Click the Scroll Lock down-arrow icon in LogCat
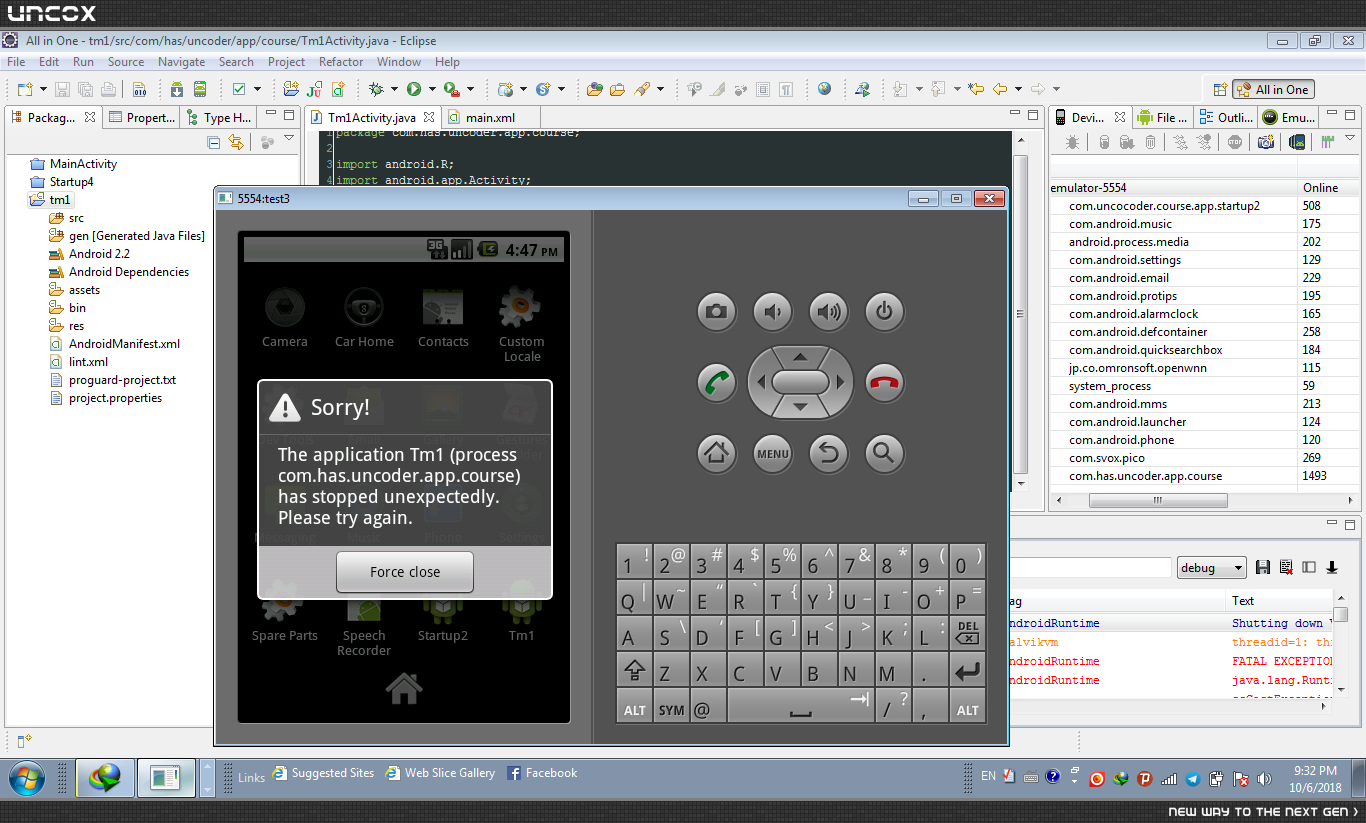 1332,567
